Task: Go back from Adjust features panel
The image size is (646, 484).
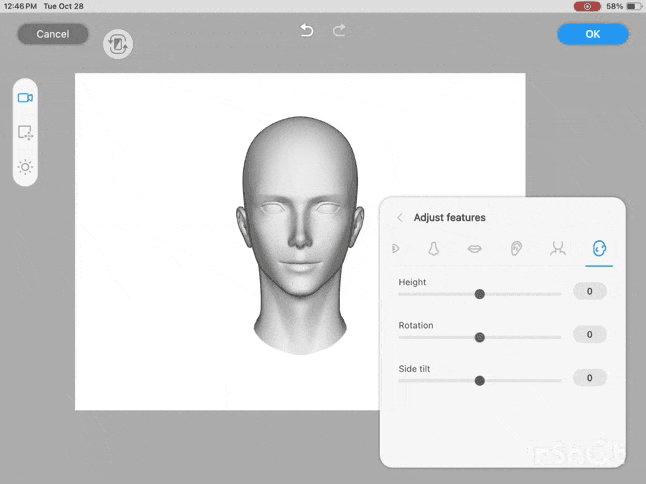Action: 400,218
